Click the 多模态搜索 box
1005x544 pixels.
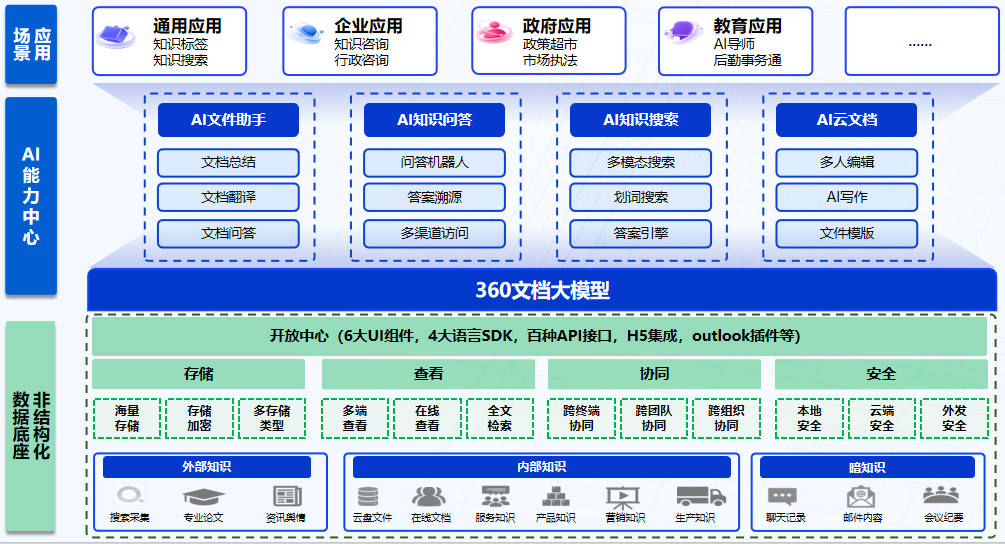click(640, 163)
